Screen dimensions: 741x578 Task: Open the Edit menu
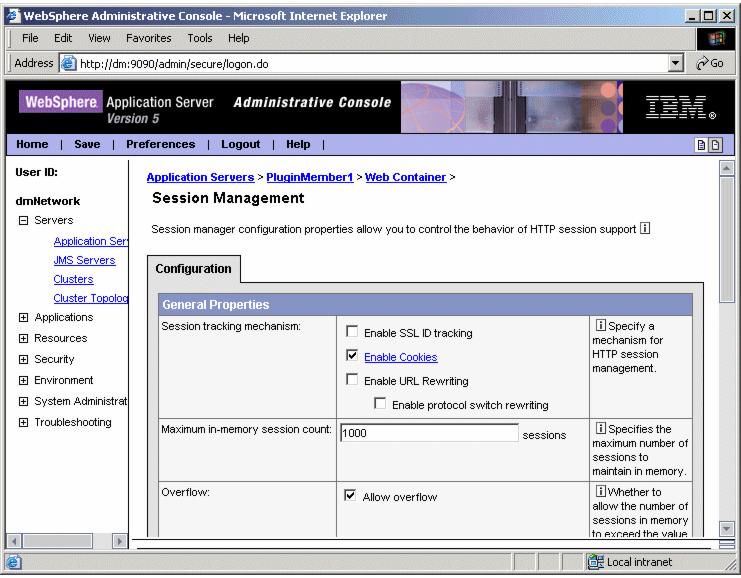pyautogui.click(x=63, y=38)
